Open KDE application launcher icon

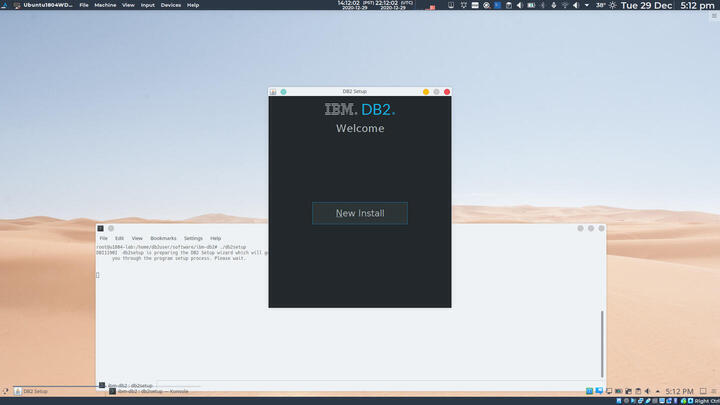click(x=5, y=391)
